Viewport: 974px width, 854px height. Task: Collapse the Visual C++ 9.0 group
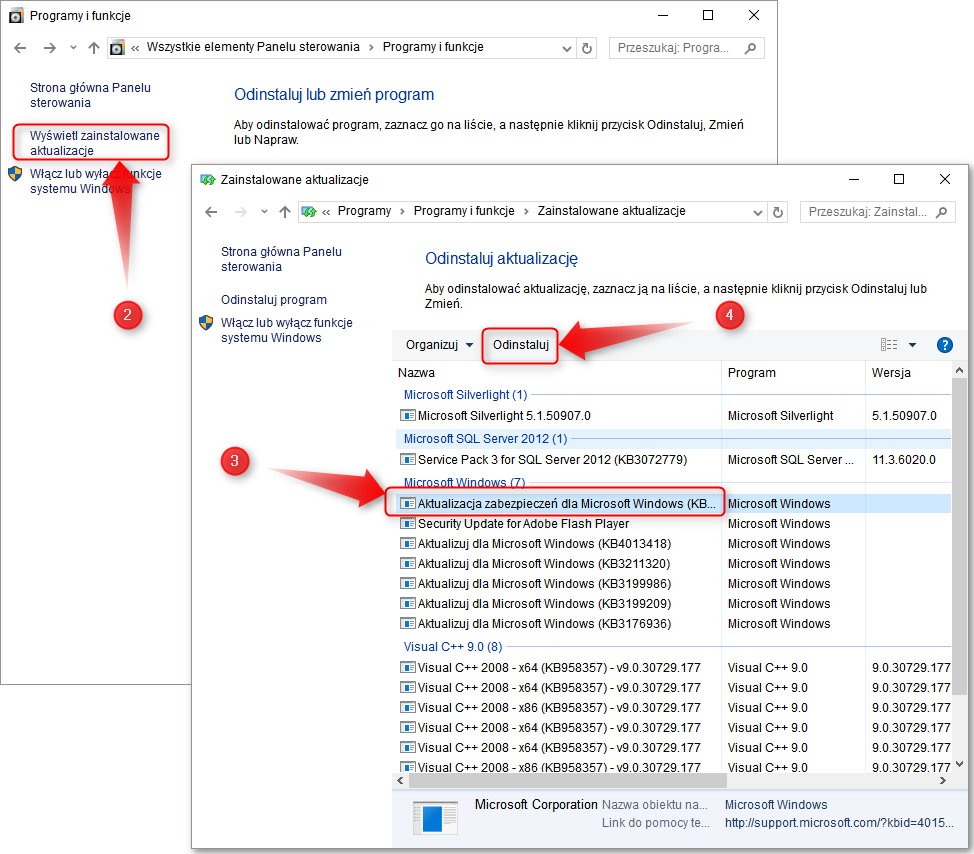point(452,647)
